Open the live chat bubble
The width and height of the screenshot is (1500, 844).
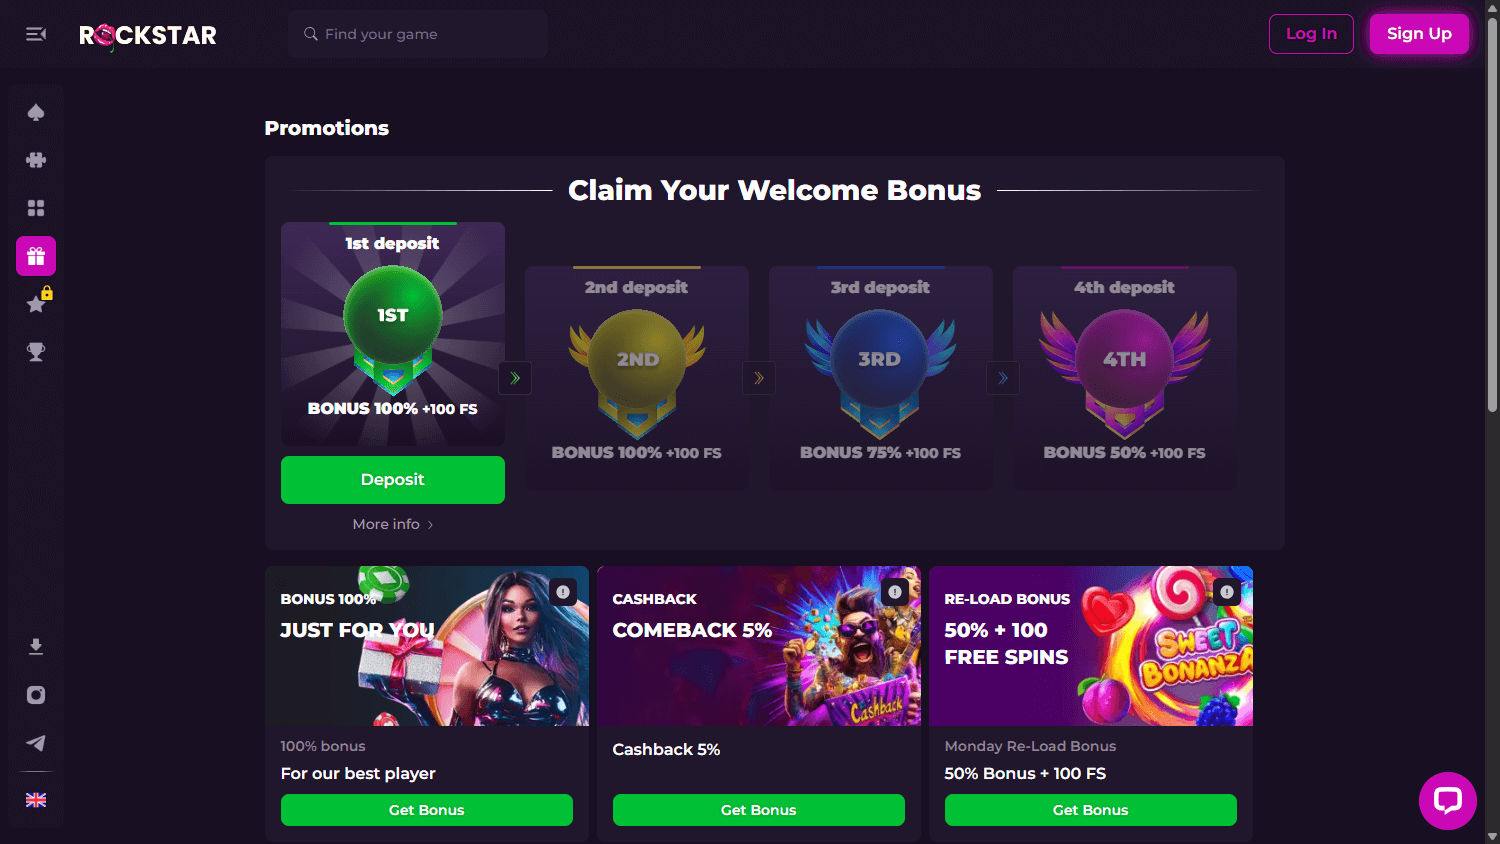click(1447, 801)
